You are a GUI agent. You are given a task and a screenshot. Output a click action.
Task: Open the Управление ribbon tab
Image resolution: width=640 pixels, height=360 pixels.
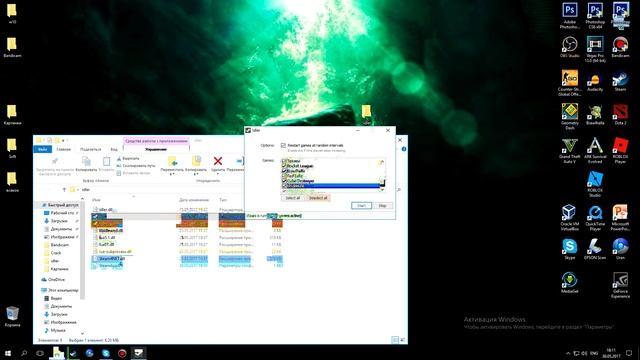point(156,149)
